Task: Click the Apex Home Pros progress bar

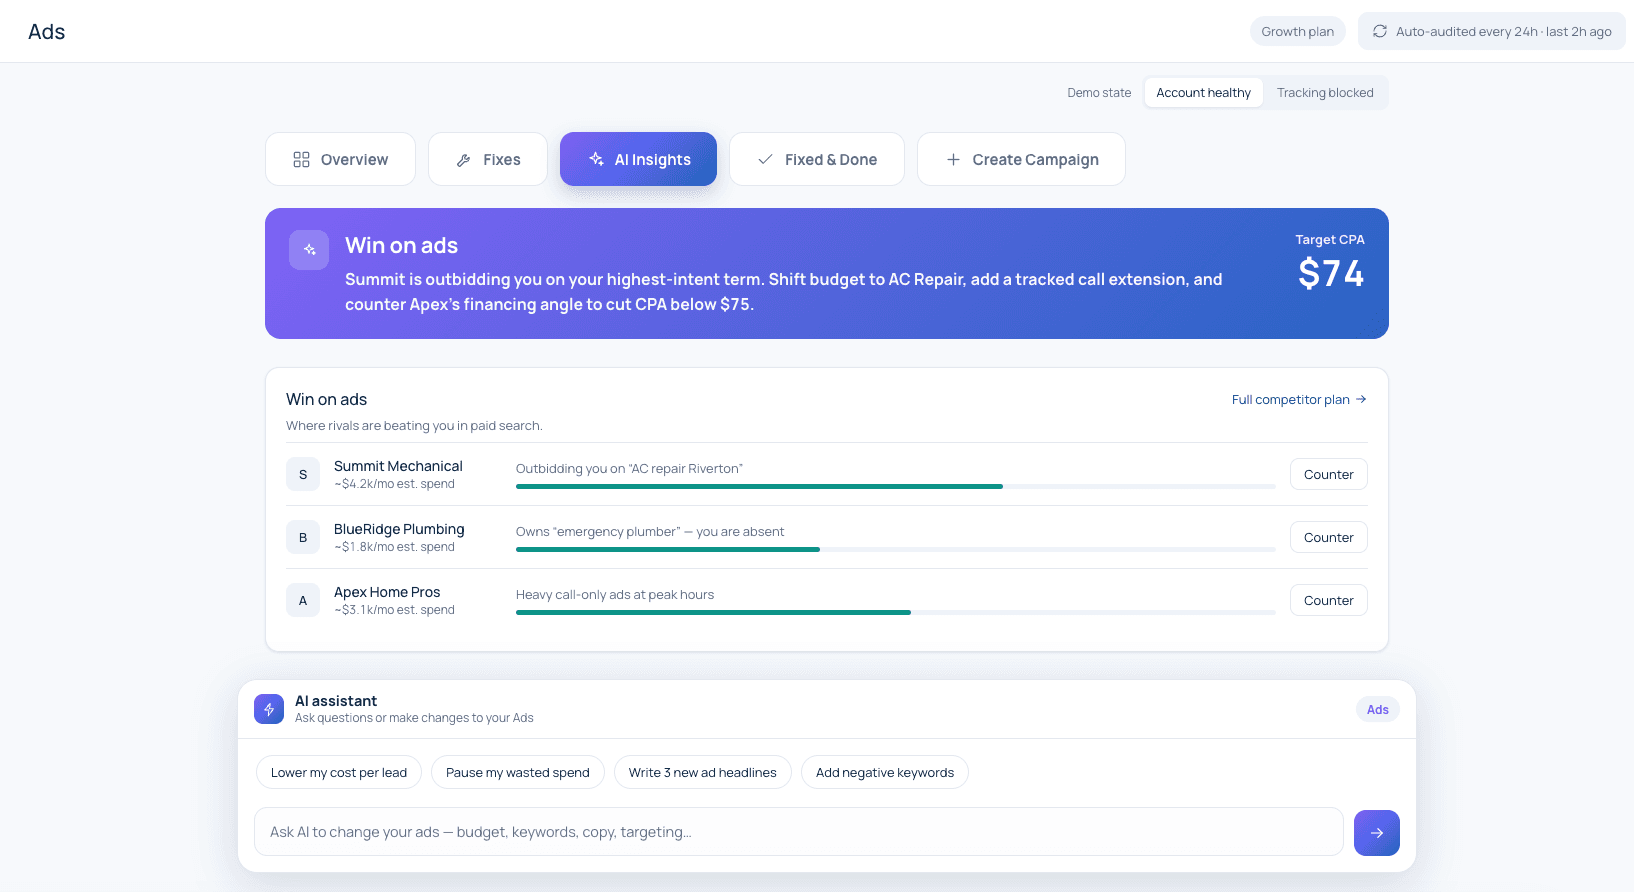Action: click(x=896, y=612)
